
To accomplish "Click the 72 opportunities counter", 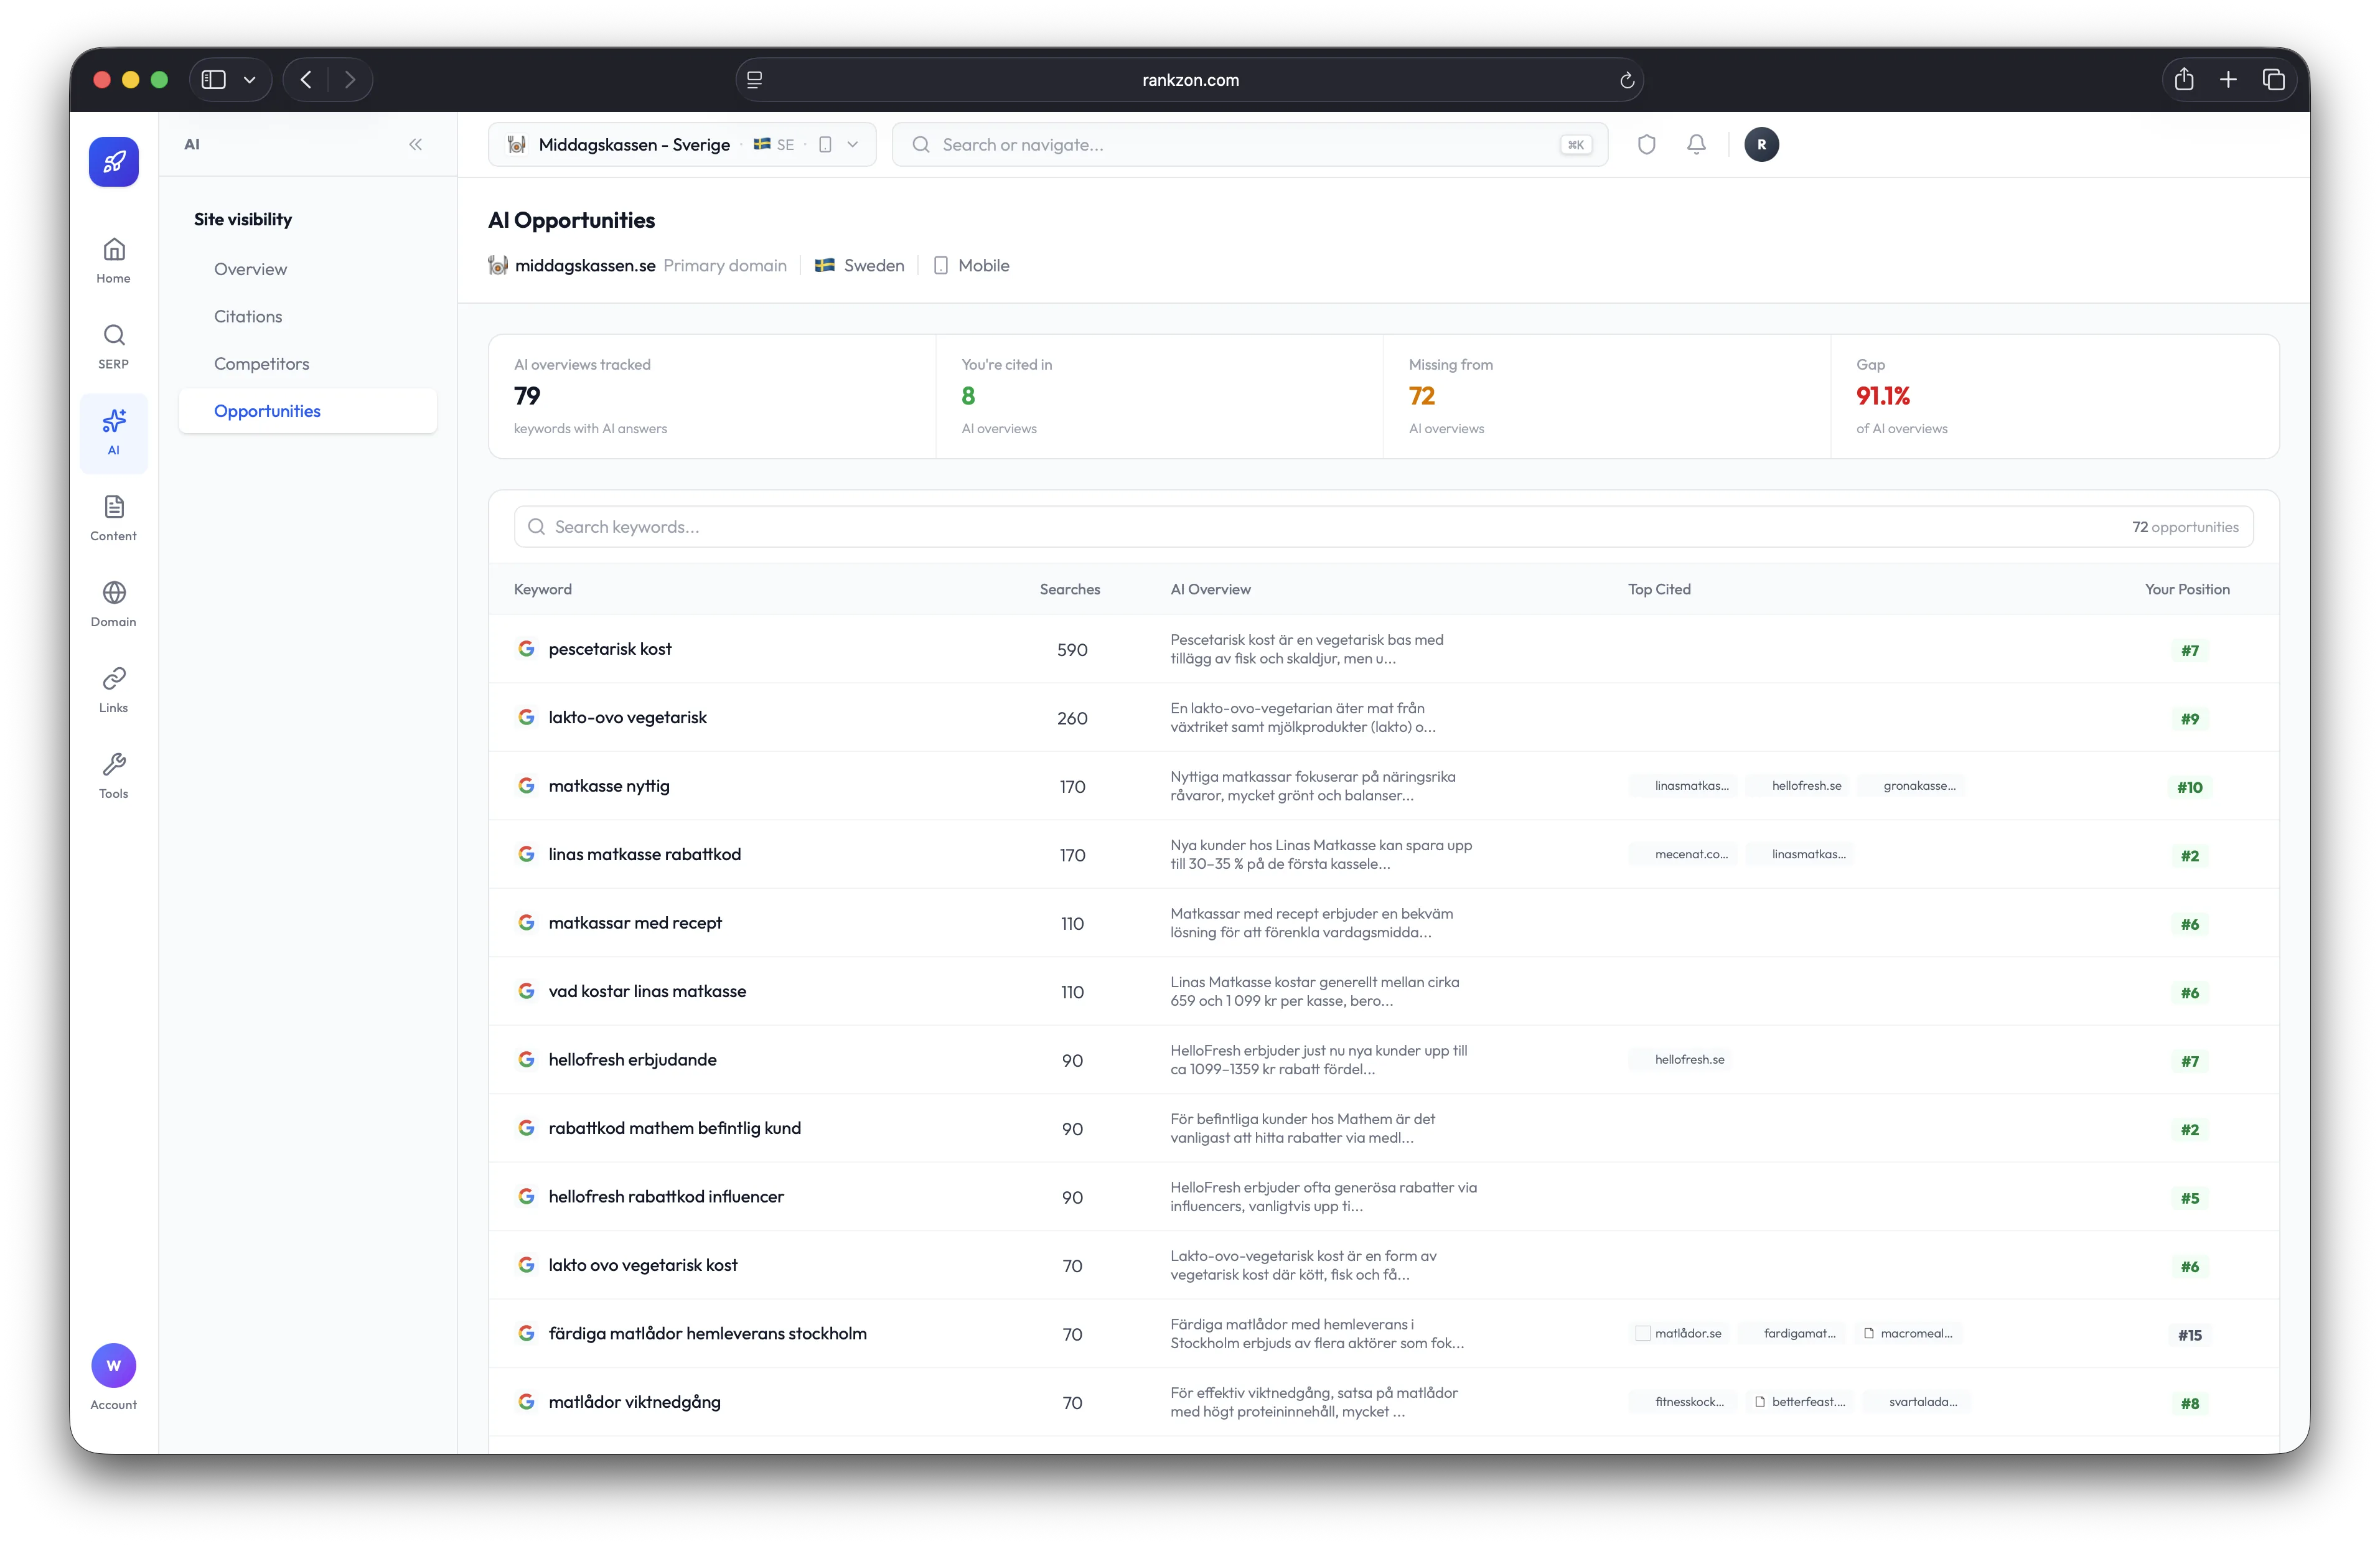I will coord(2185,527).
